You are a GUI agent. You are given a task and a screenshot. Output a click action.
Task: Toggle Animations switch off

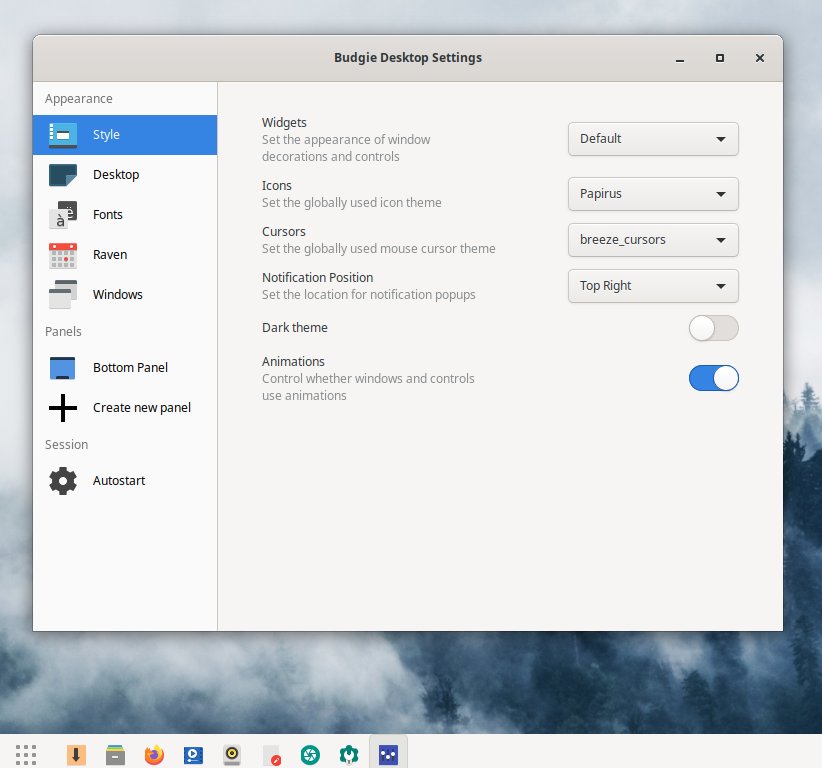point(713,378)
